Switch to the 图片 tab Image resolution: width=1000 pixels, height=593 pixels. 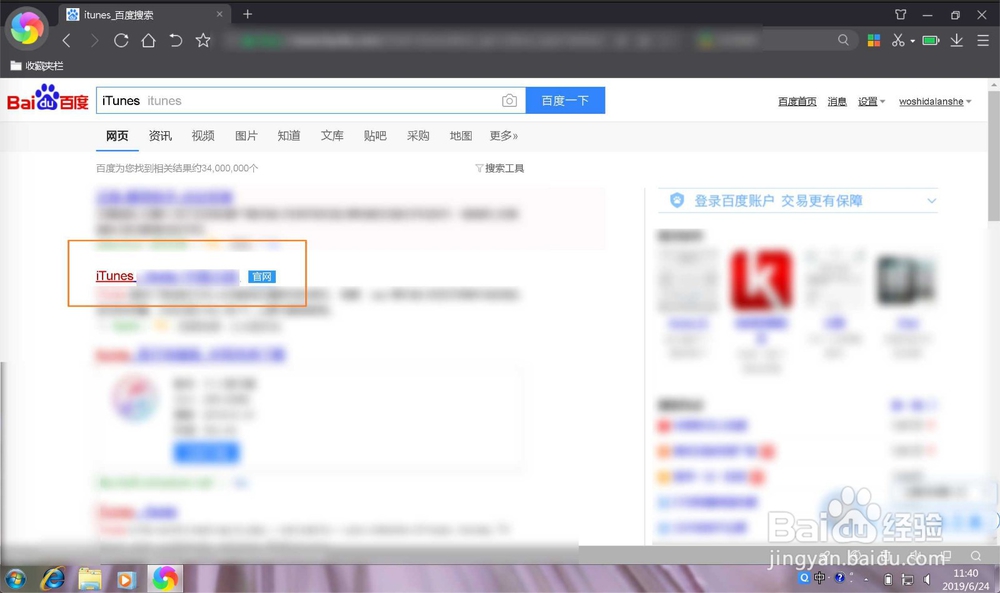[246, 136]
